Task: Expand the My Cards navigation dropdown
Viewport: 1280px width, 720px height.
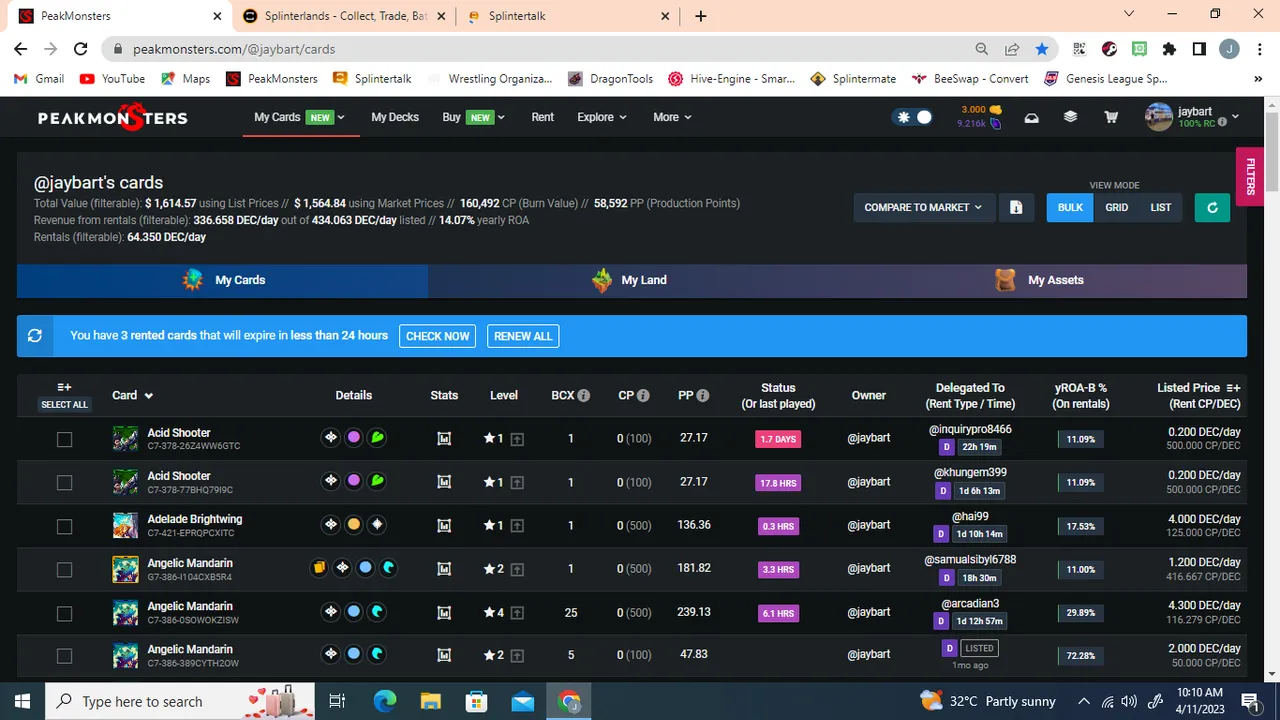Action: click(x=299, y=117)
